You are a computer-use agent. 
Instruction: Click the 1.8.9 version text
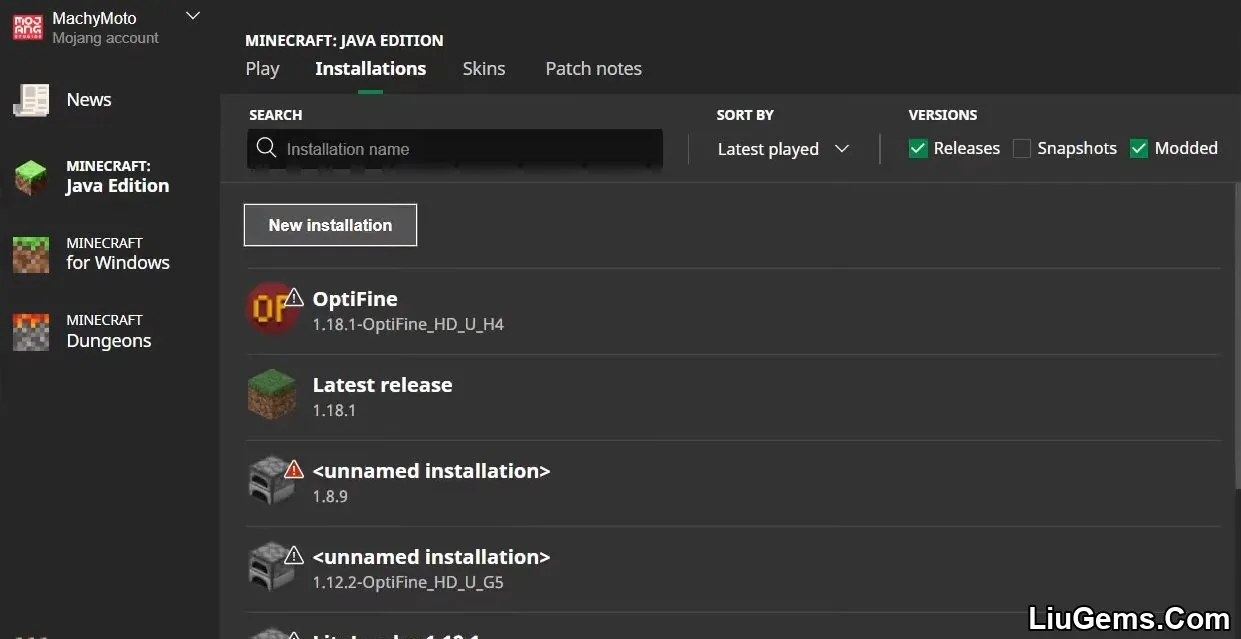click(330, 497)
